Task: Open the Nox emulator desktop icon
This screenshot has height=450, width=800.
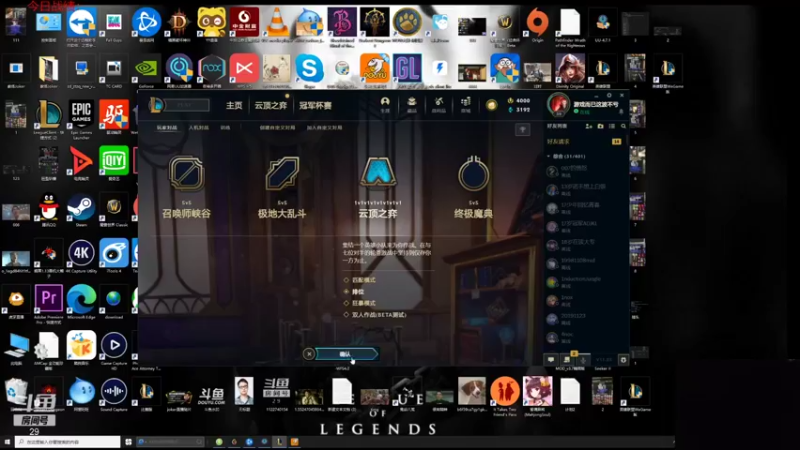Action: click(x=212, y=69)
